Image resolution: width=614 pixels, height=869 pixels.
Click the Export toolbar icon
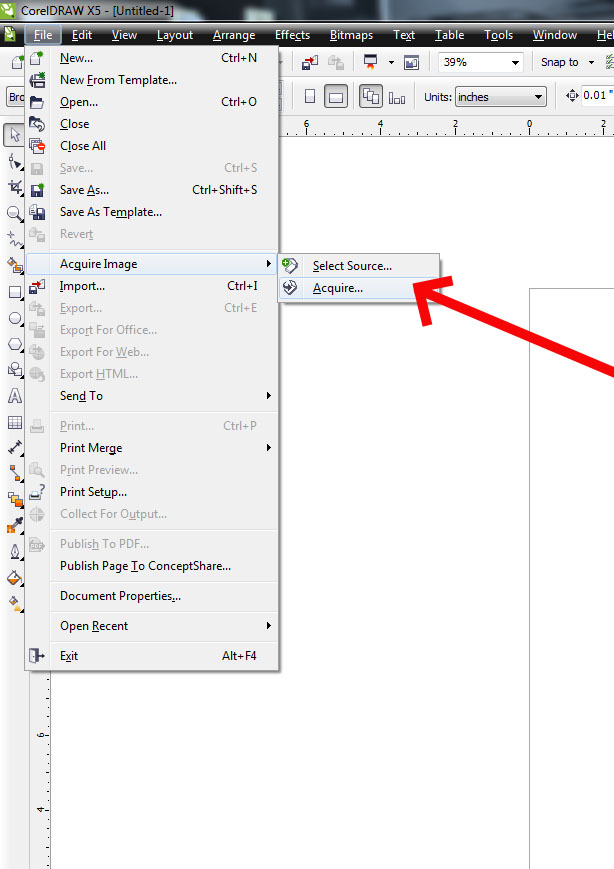335,63
